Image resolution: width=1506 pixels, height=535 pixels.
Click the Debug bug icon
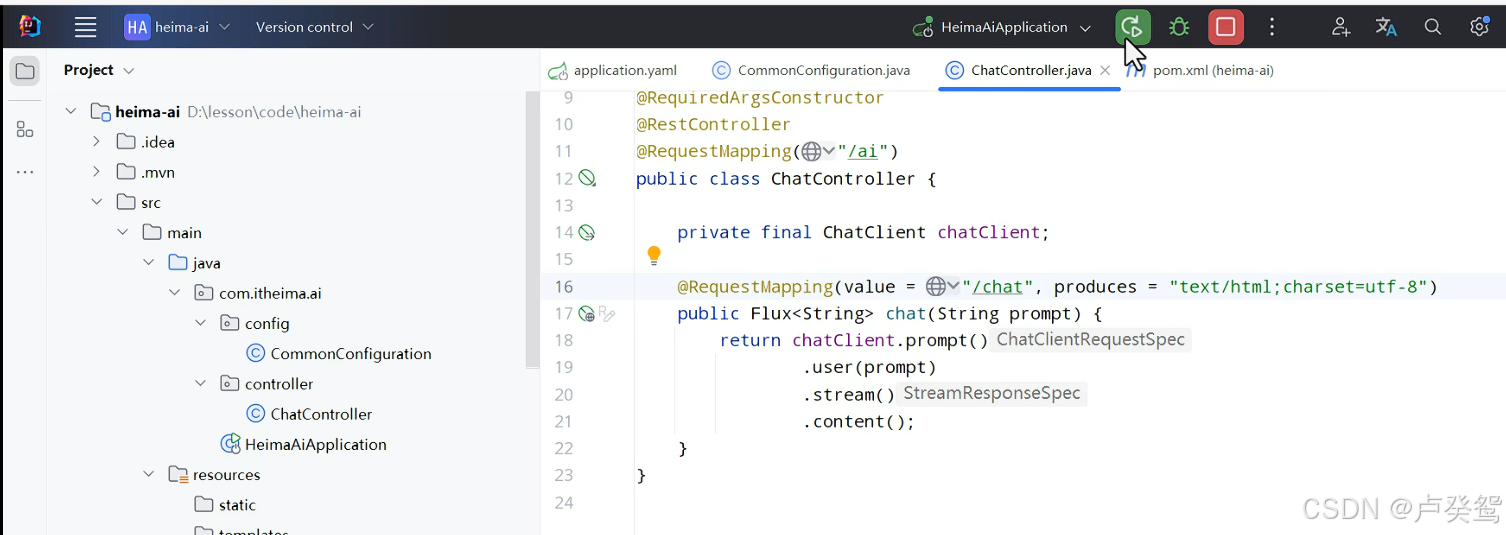pos(1179,27)
